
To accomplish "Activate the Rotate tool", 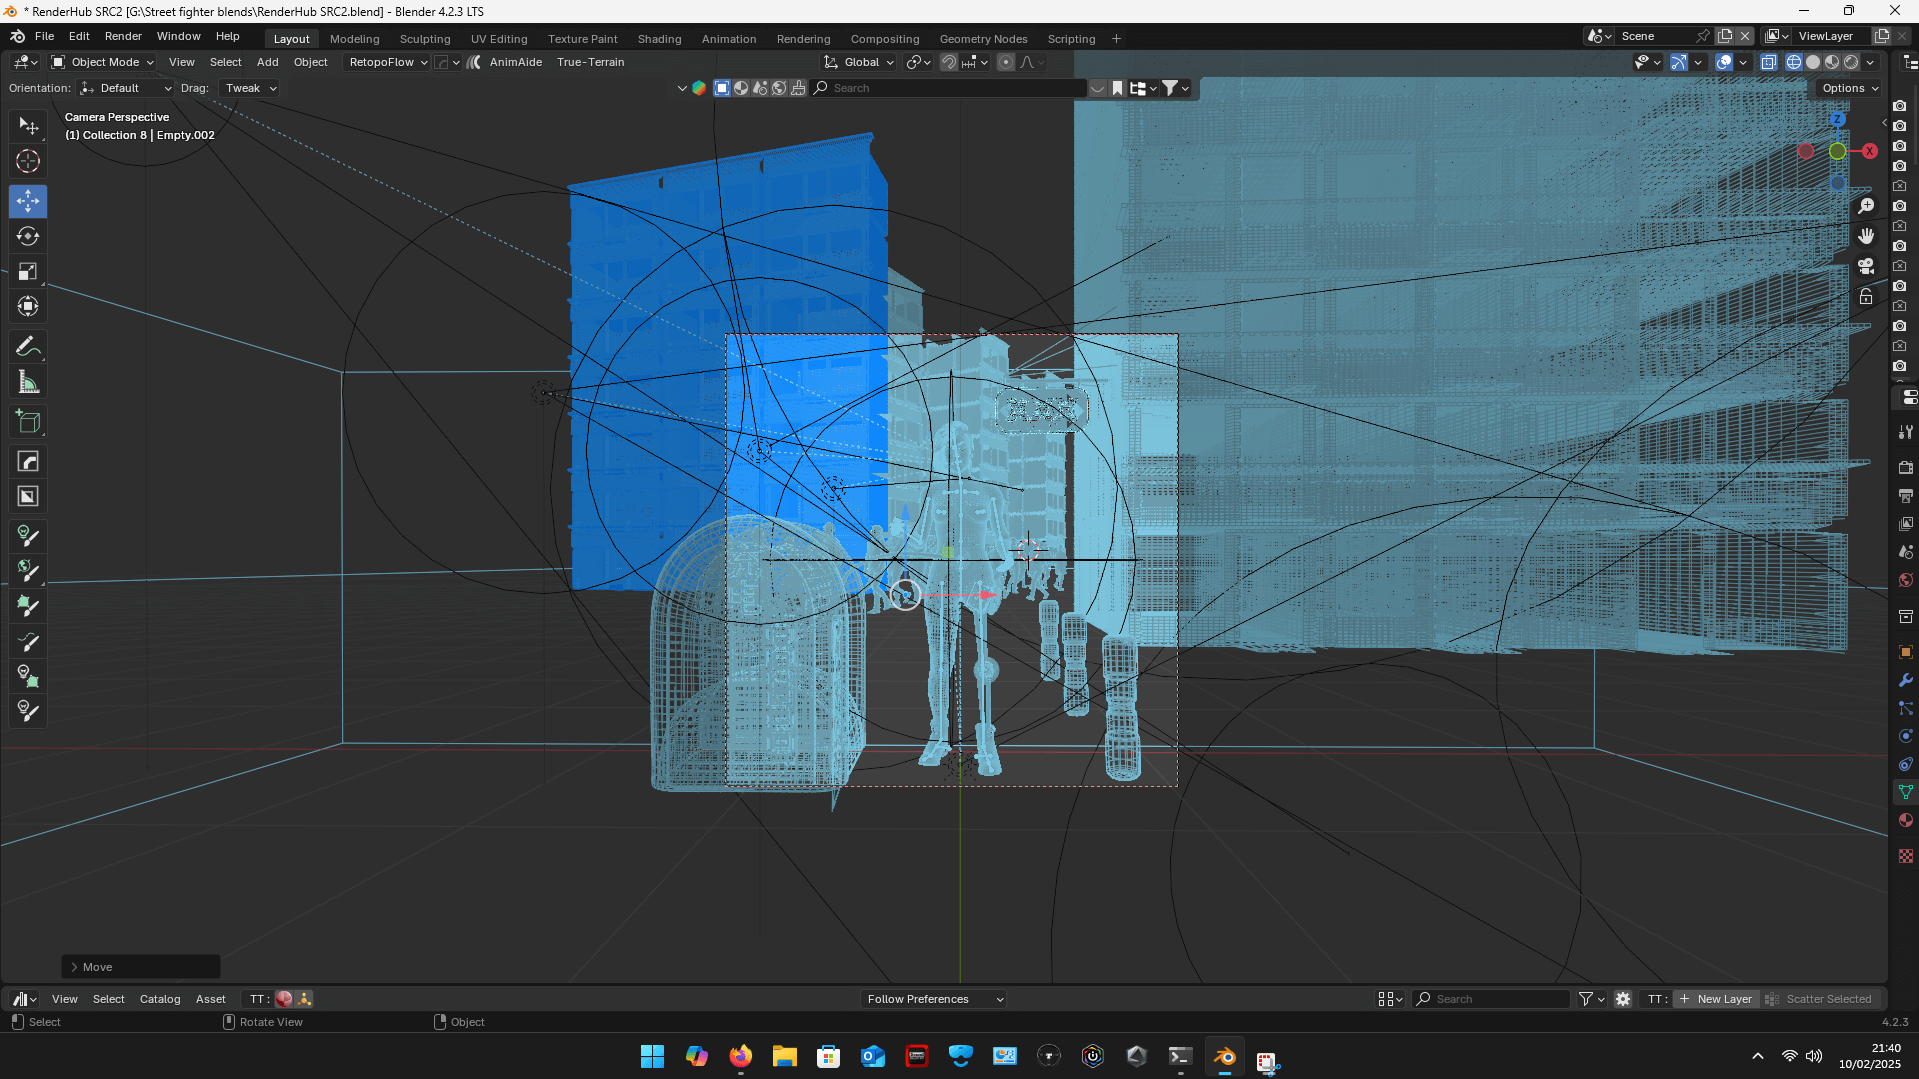I will click(x=28, y=236).
